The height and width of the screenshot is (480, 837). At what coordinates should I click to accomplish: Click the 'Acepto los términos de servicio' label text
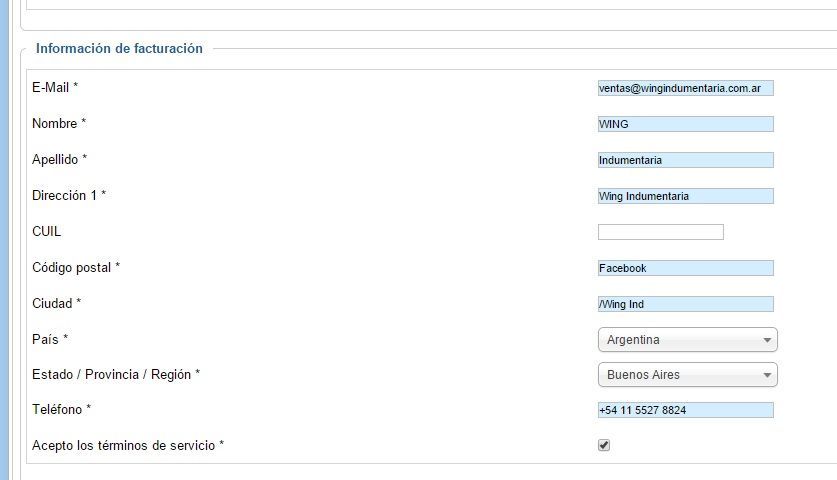pos(123,445)
